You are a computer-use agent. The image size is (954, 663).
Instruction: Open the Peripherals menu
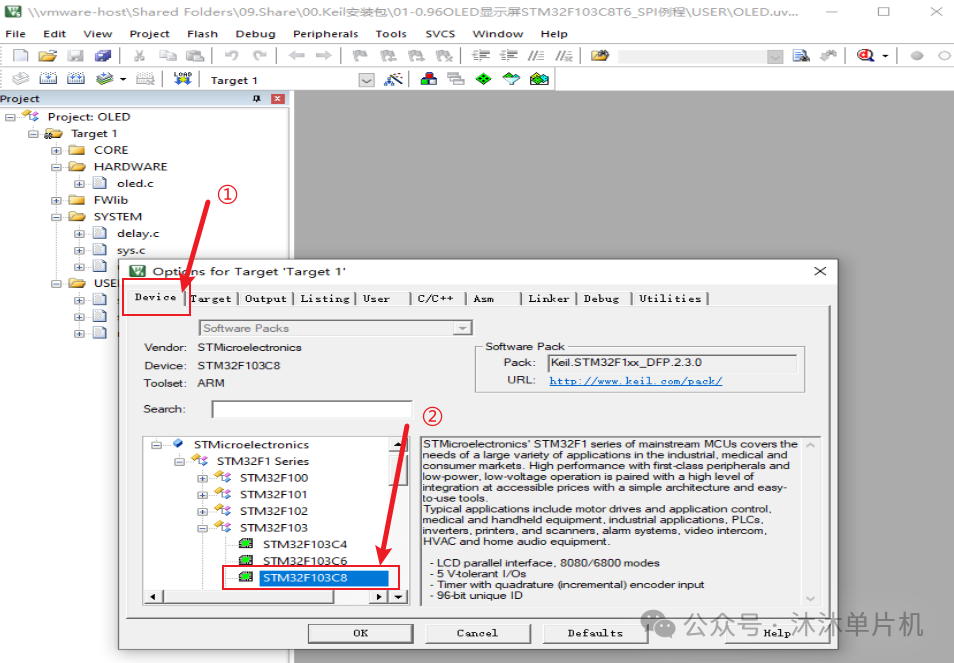[x=326, y=34]
